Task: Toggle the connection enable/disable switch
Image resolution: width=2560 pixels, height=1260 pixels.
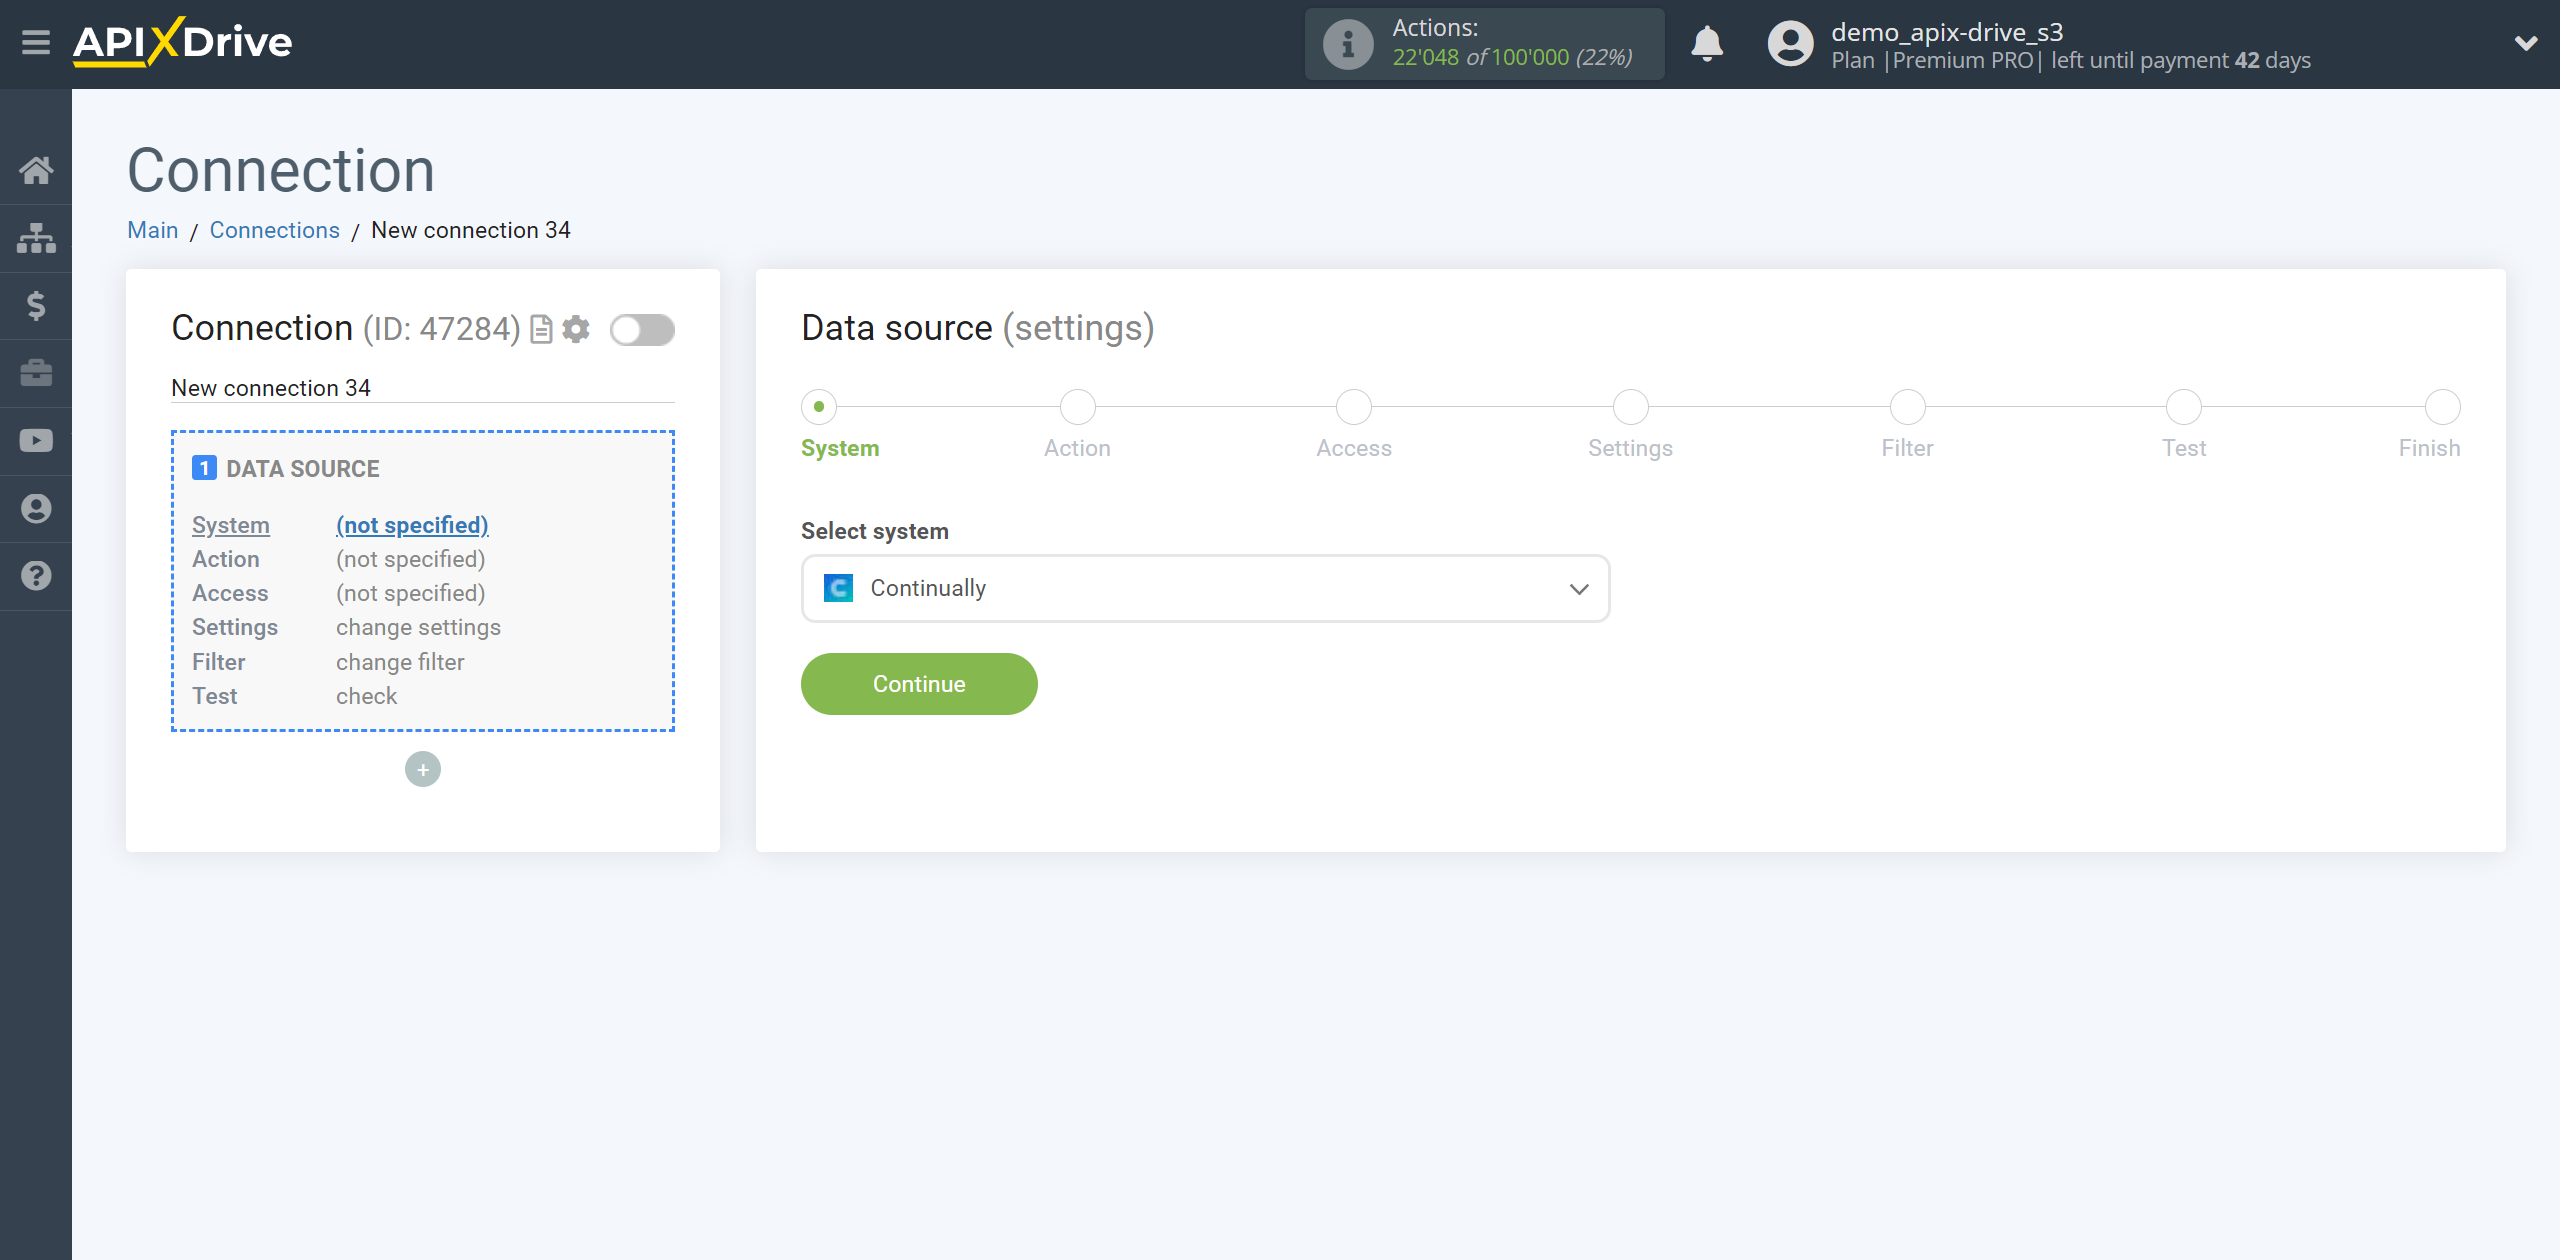Action: coord(642,330)
